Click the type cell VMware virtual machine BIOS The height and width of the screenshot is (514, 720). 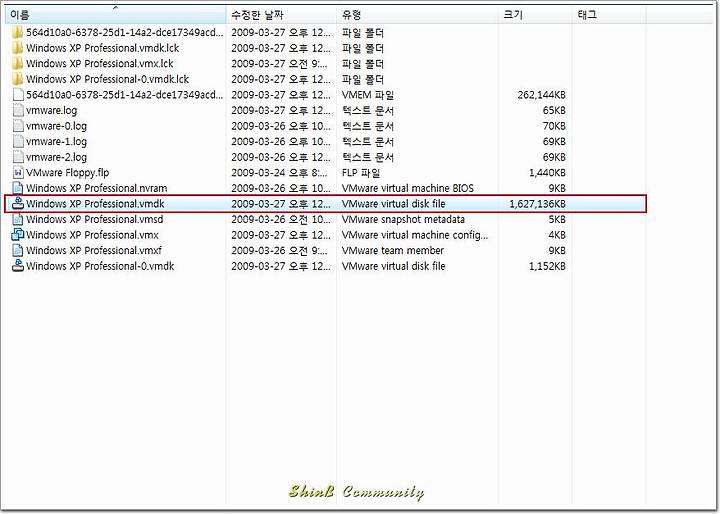pyautogui.click(x=408, y=188)
